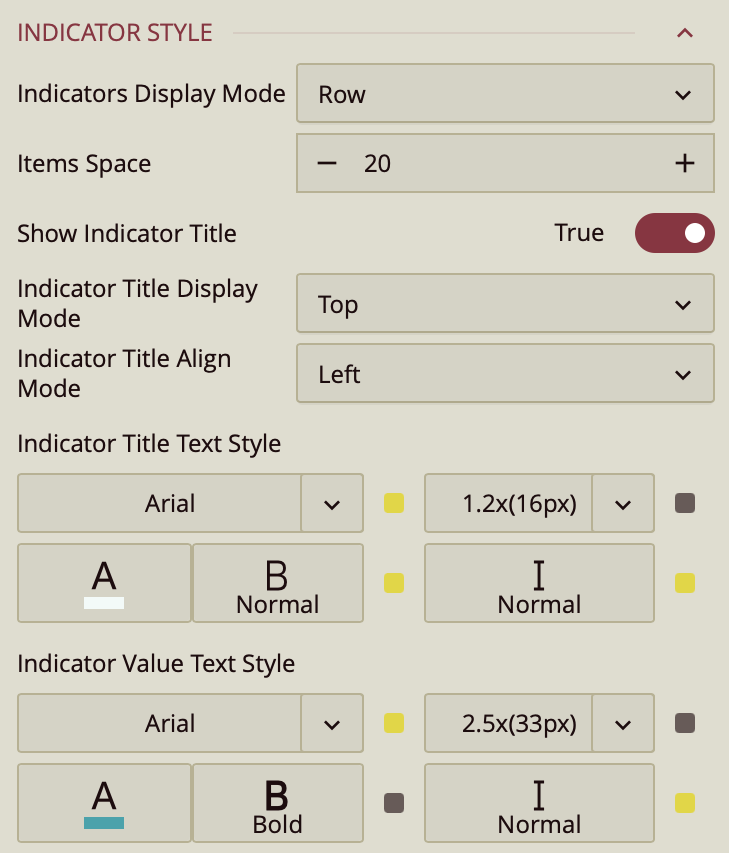Image resolution: width=729 pixels, height=853 pixels.
Task: Click yellow square next to title font family
Action: coord(394,503)
